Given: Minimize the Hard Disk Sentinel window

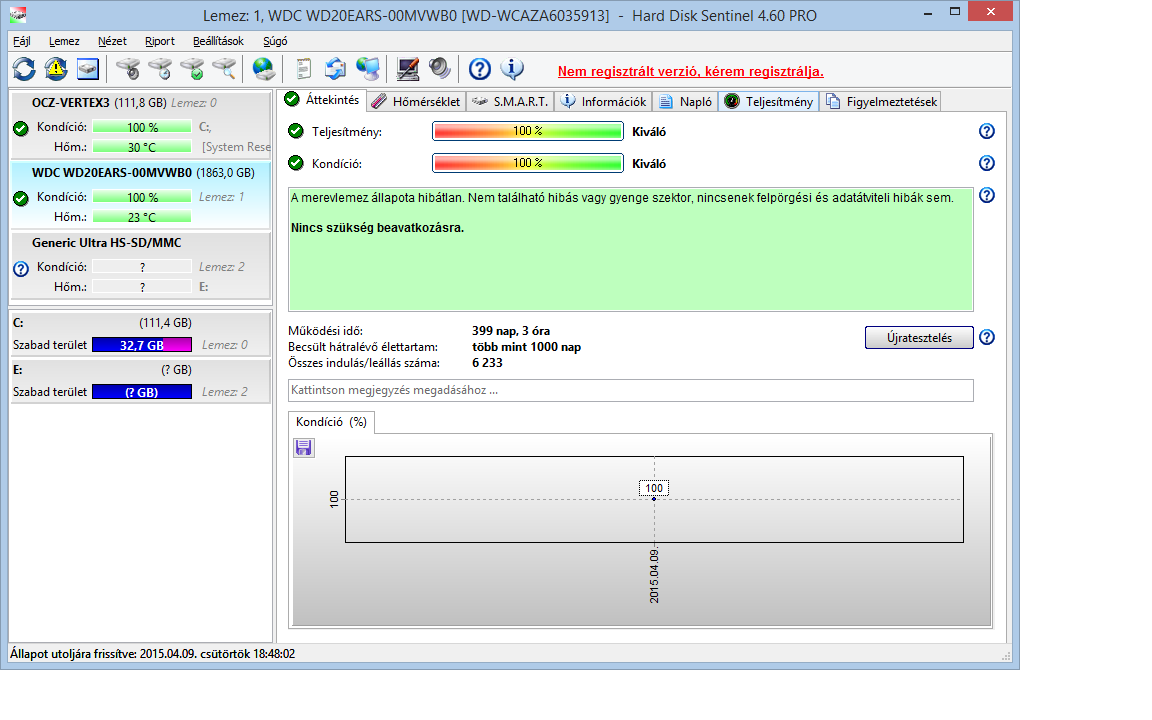Looking at the screenshot, I should (928, 12).
